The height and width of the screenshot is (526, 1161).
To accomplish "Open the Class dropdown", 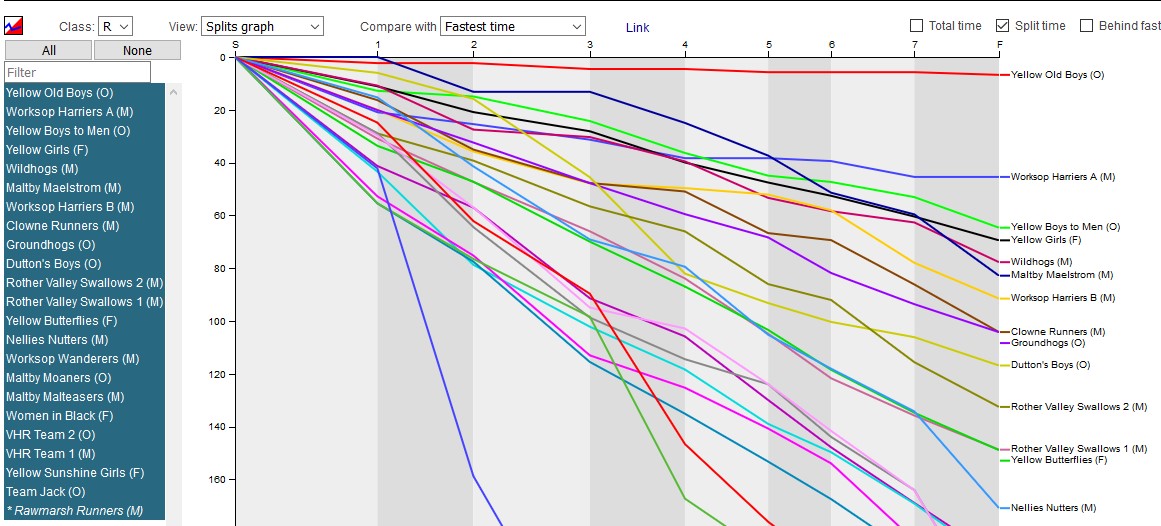I will point(117,27).
